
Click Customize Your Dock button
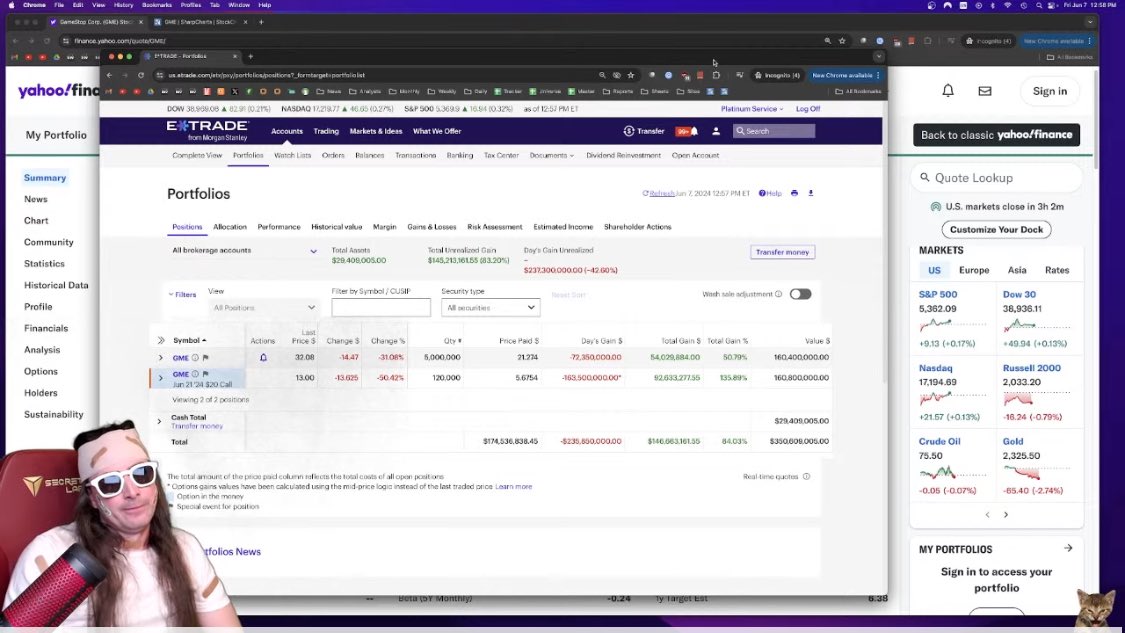pos(997,230)
